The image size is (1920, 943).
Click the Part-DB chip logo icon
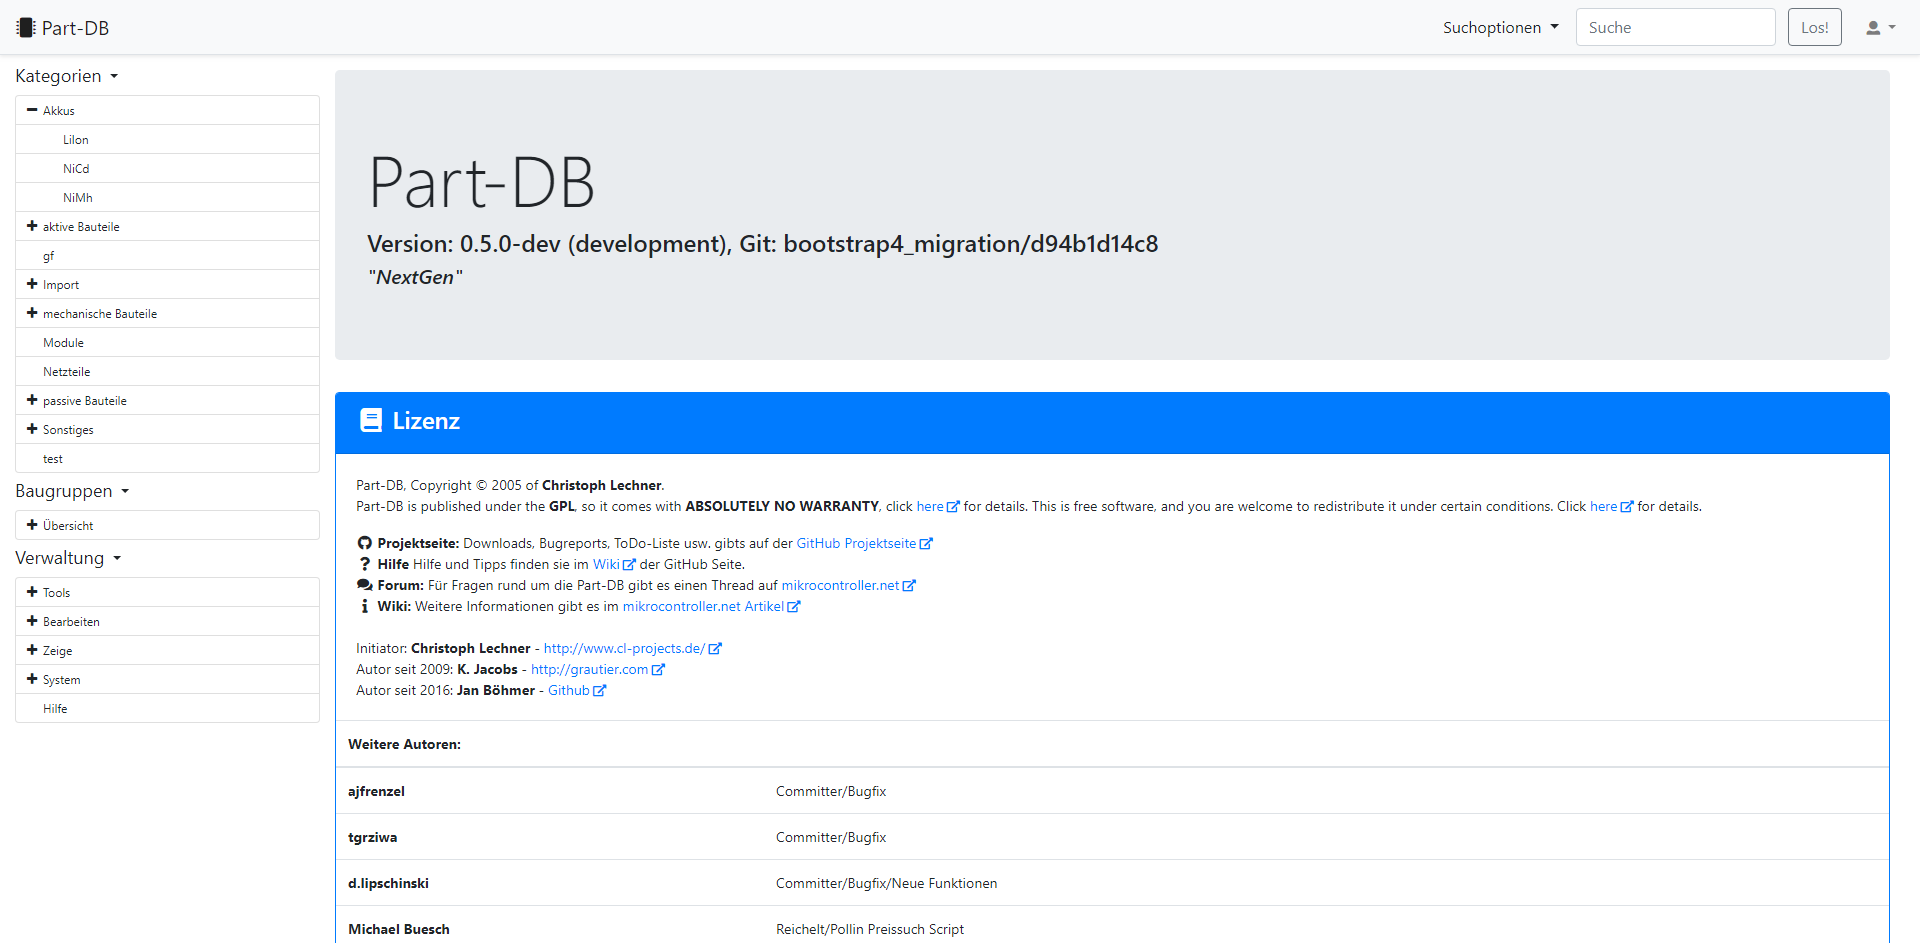tap(26, 28)
